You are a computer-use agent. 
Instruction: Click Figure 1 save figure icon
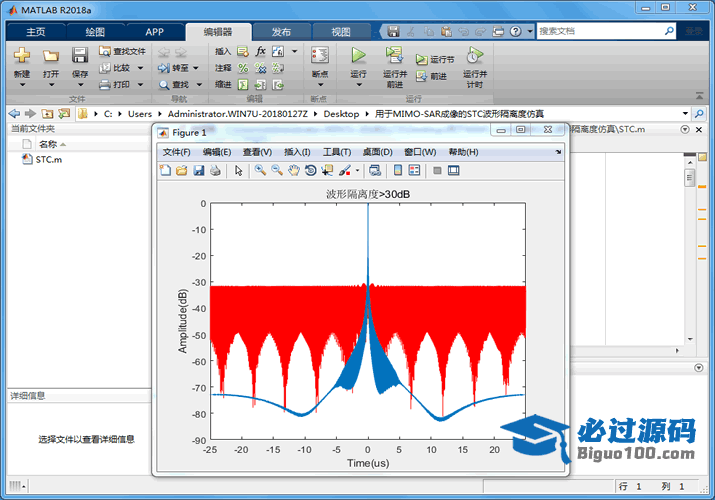[198, 170]
